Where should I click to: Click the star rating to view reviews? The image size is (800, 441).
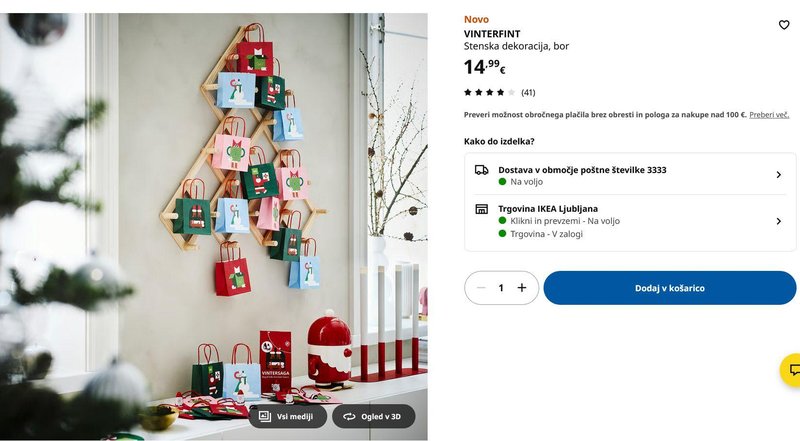(x=489, y=92)
